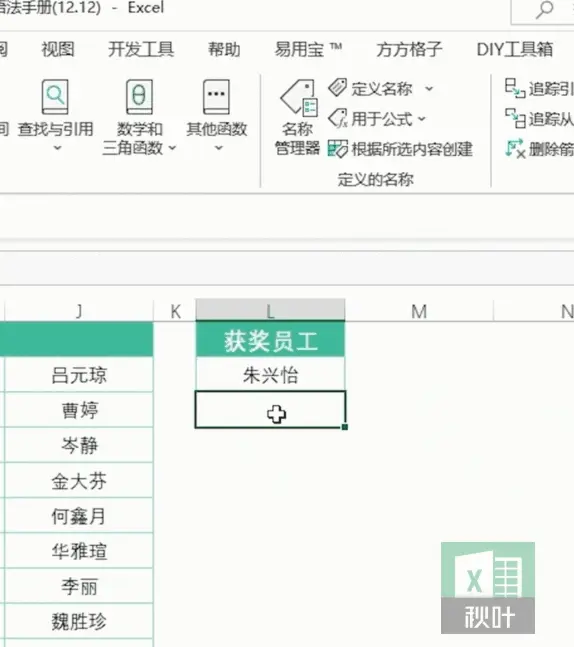
Task: Select the cell containing 李丽
Action: (79, 586)
